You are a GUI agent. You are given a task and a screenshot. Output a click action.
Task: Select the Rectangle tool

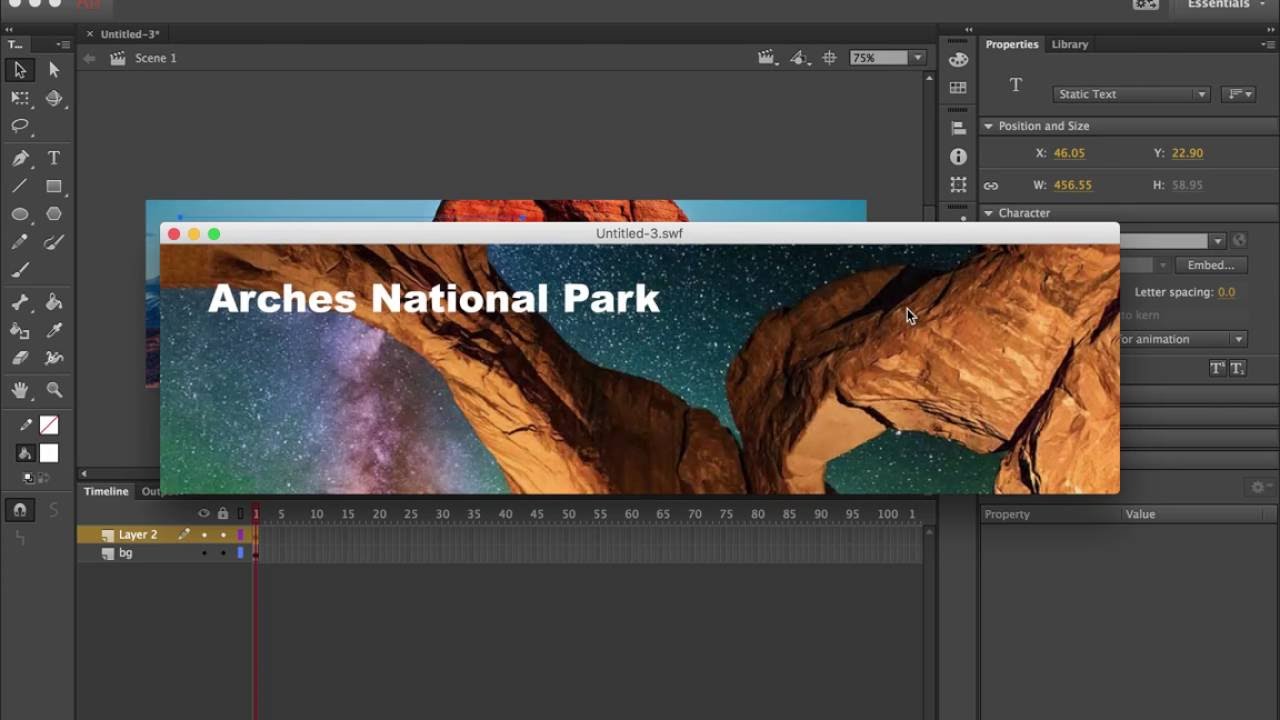pos(54,186)
